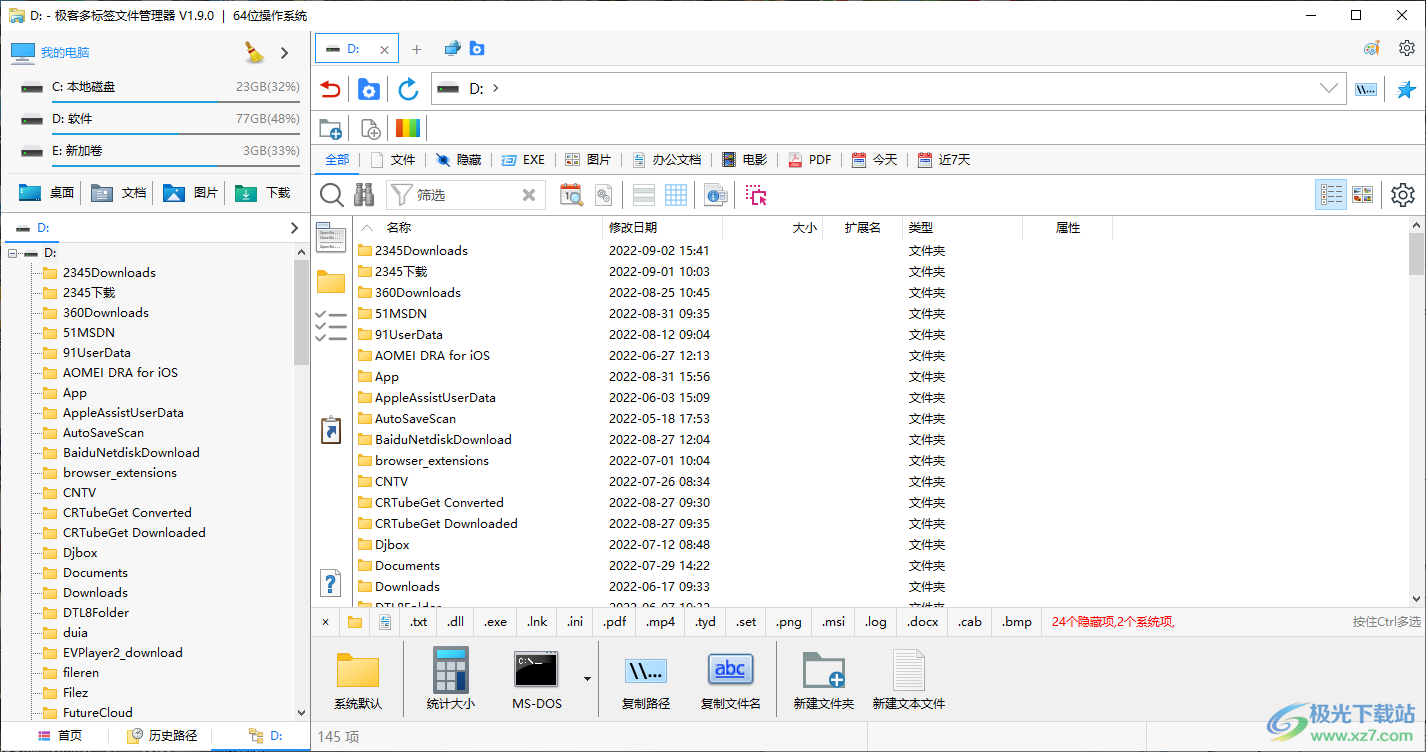1426x752 pixels.
Task: Click the red undo back arrow
Action: tap(330, 89)
